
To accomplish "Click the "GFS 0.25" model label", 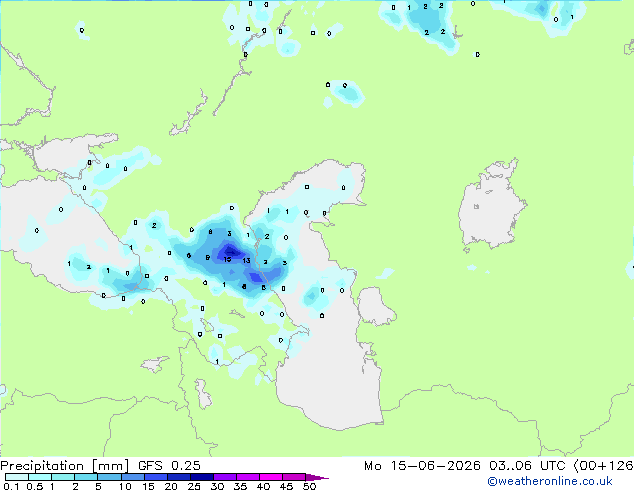I will (x=169, y=466).
